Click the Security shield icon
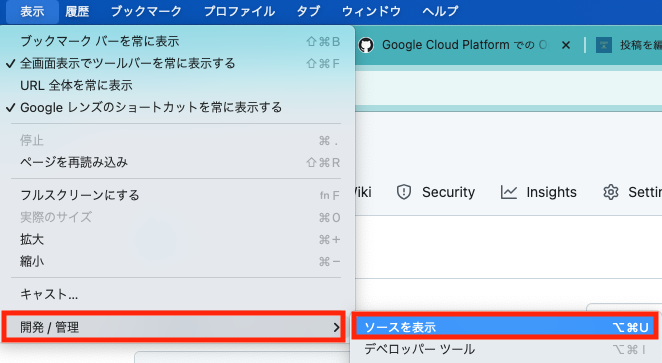 pyautogui.click(x=404, y=192)
